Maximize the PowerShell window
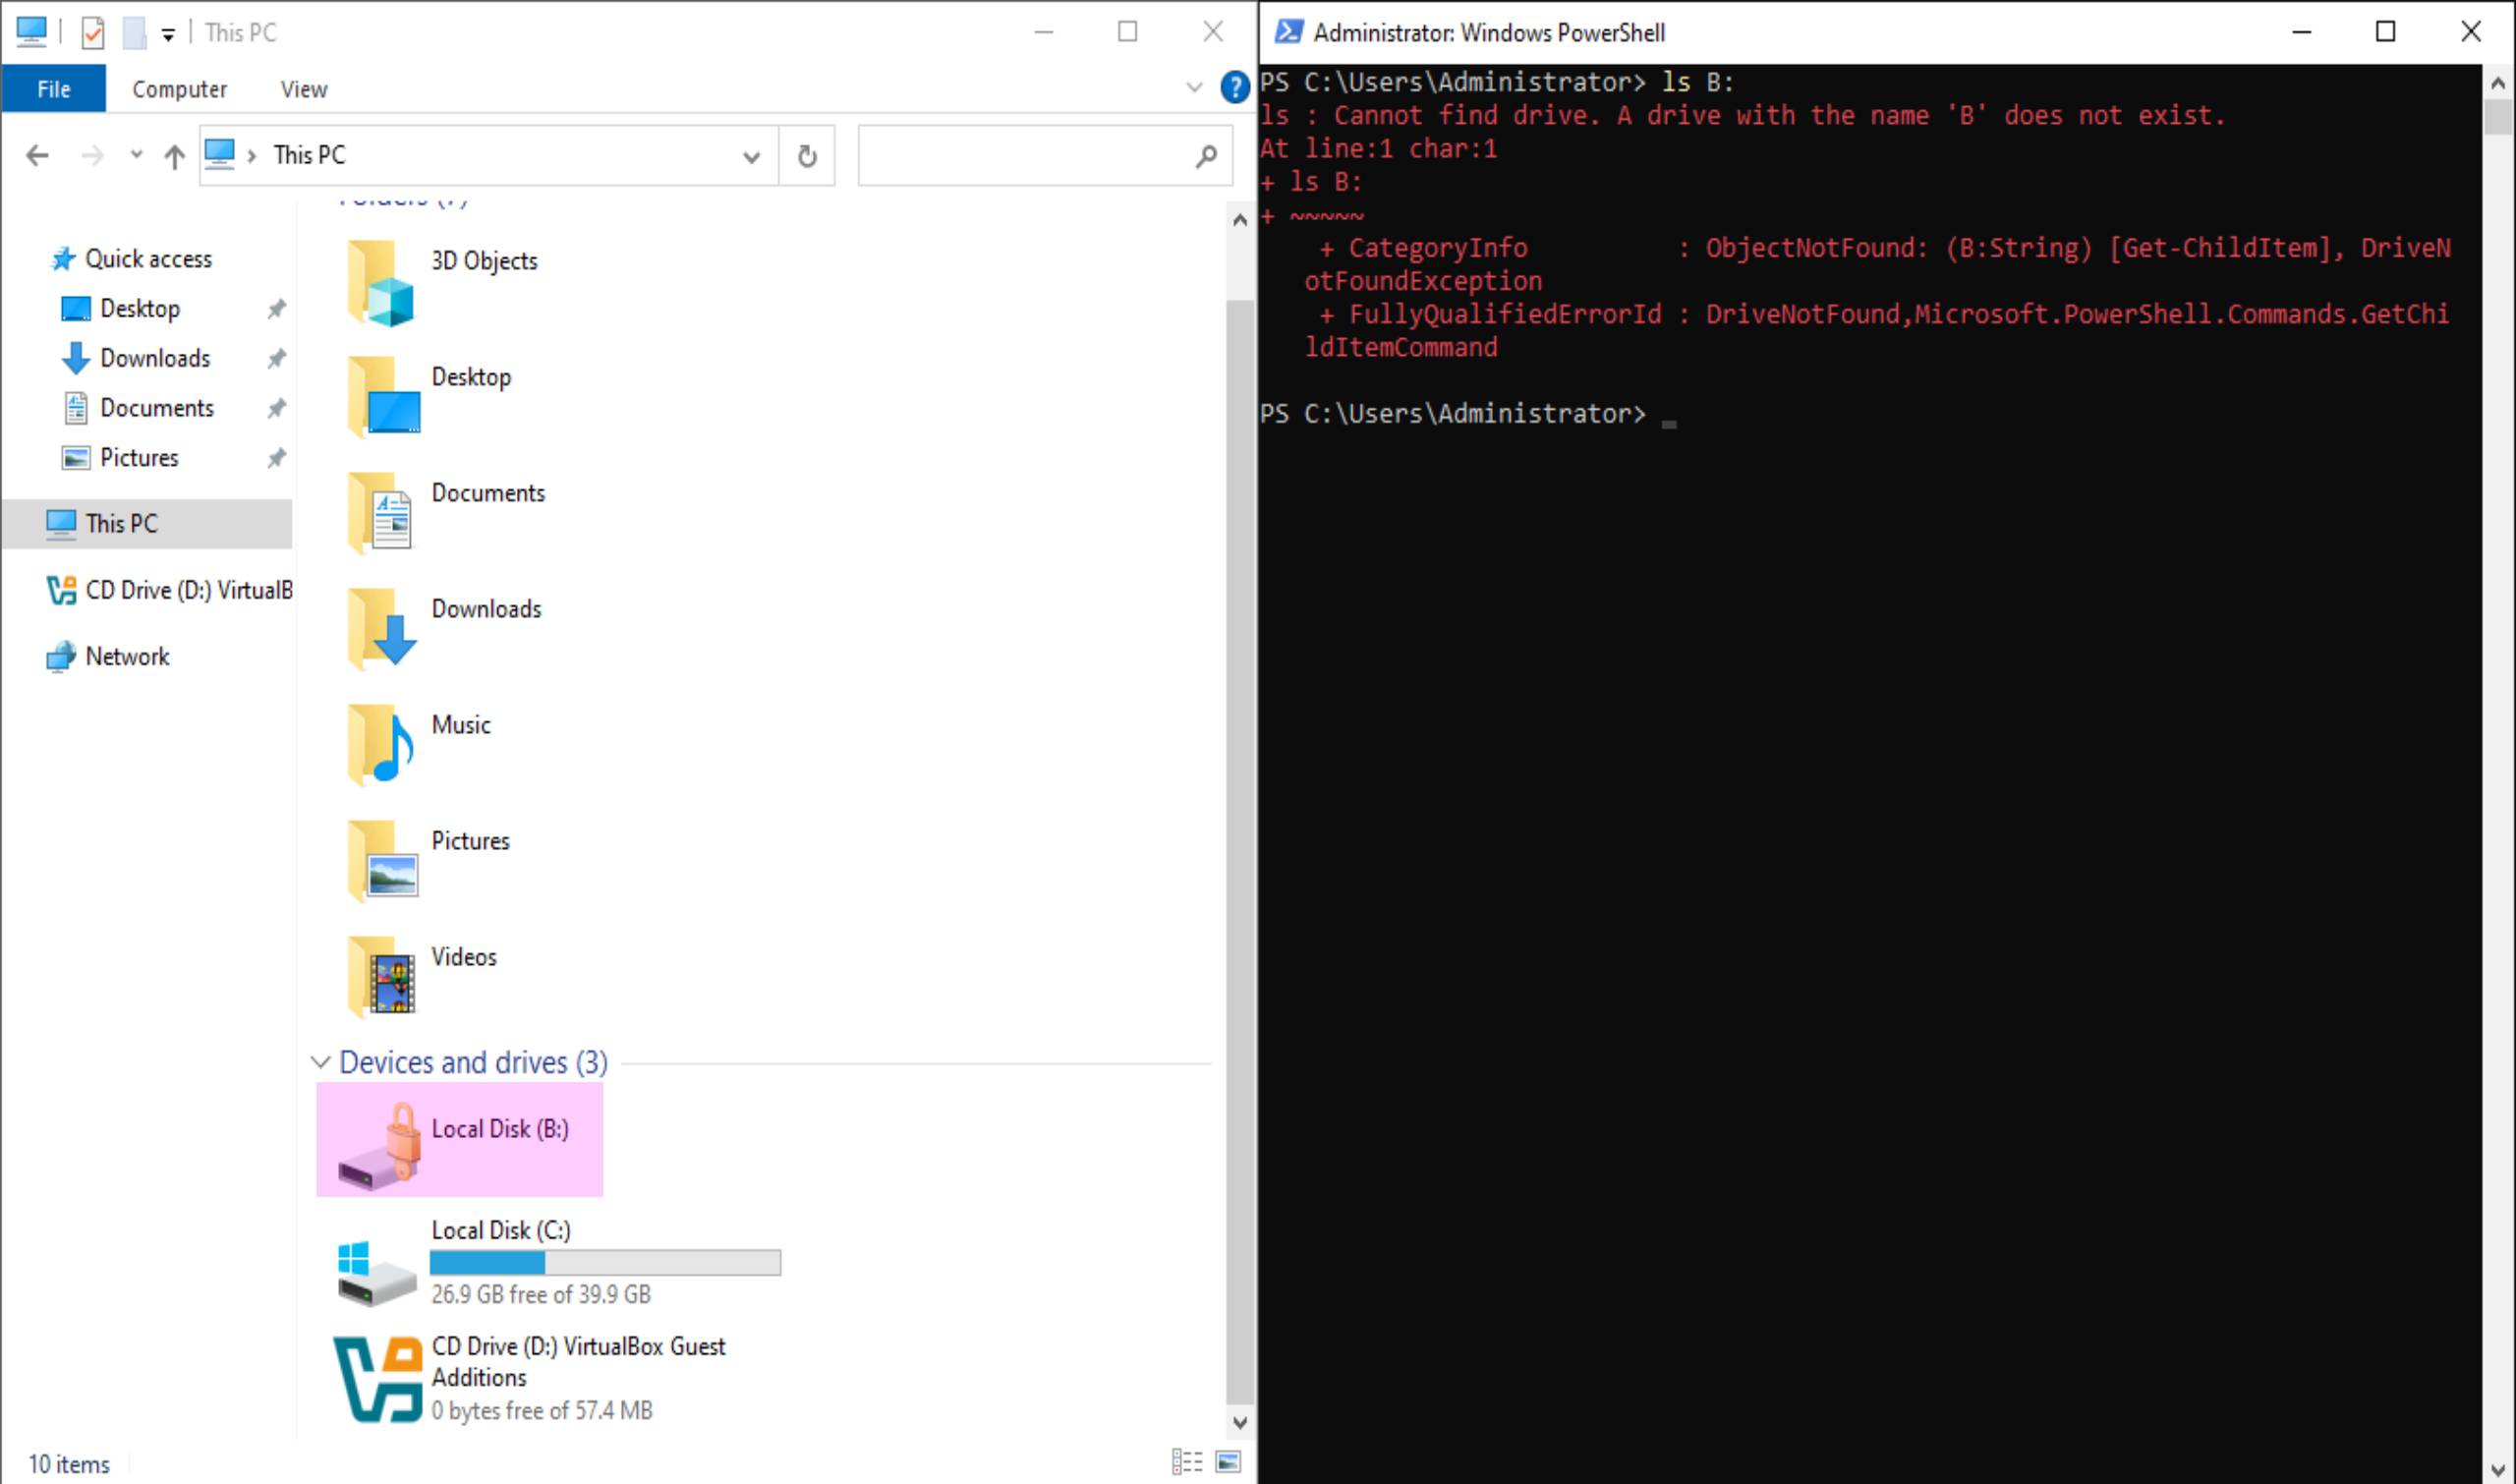The height and width of the screenshot is (1484, 2516). point(2385,32)
